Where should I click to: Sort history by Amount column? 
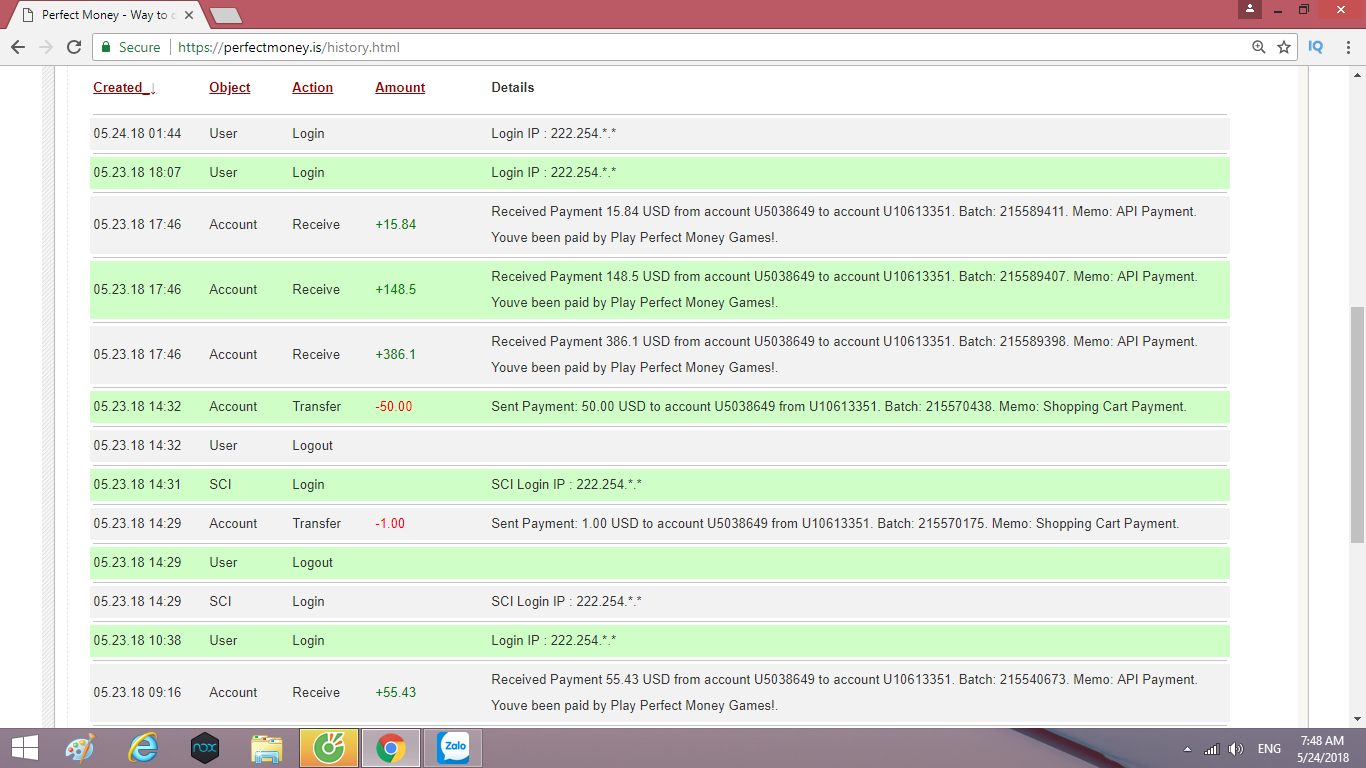tap(400, 88)
